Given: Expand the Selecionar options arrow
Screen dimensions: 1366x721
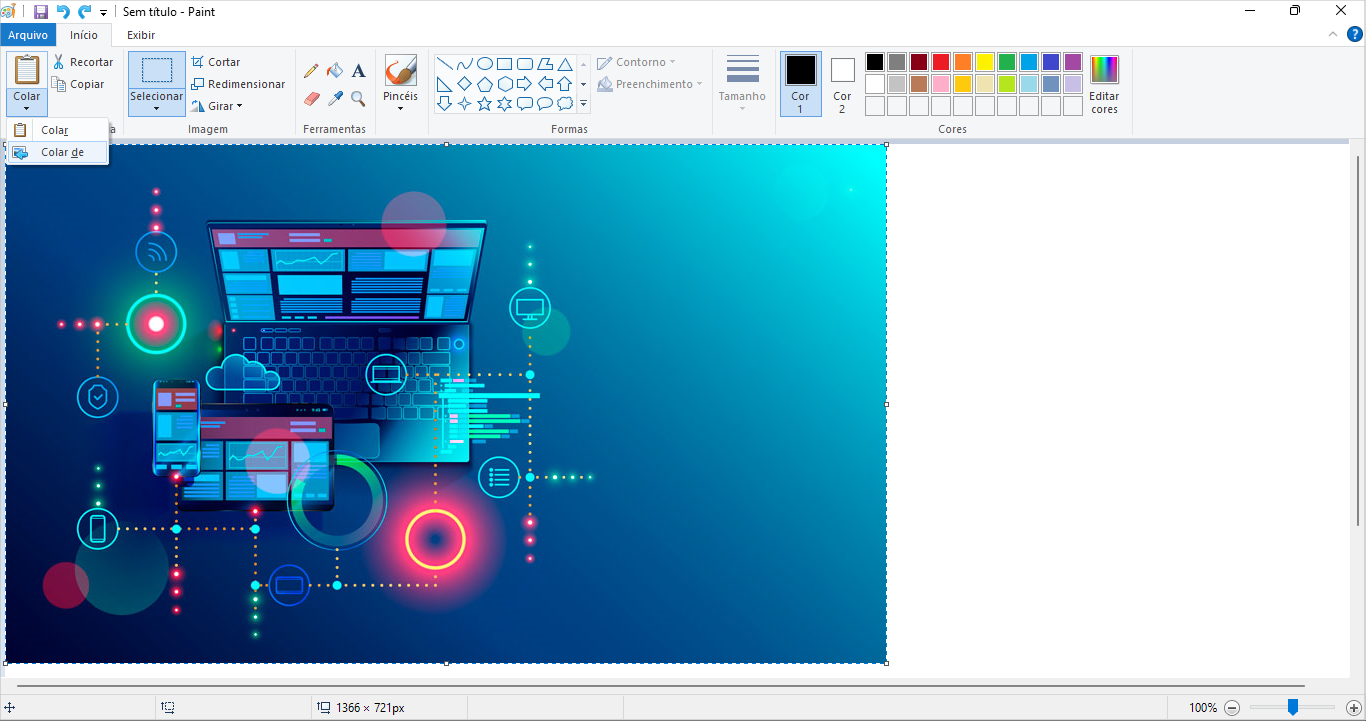Looking at the screenshot, I should pyautogui.click(x=157, y=108).
